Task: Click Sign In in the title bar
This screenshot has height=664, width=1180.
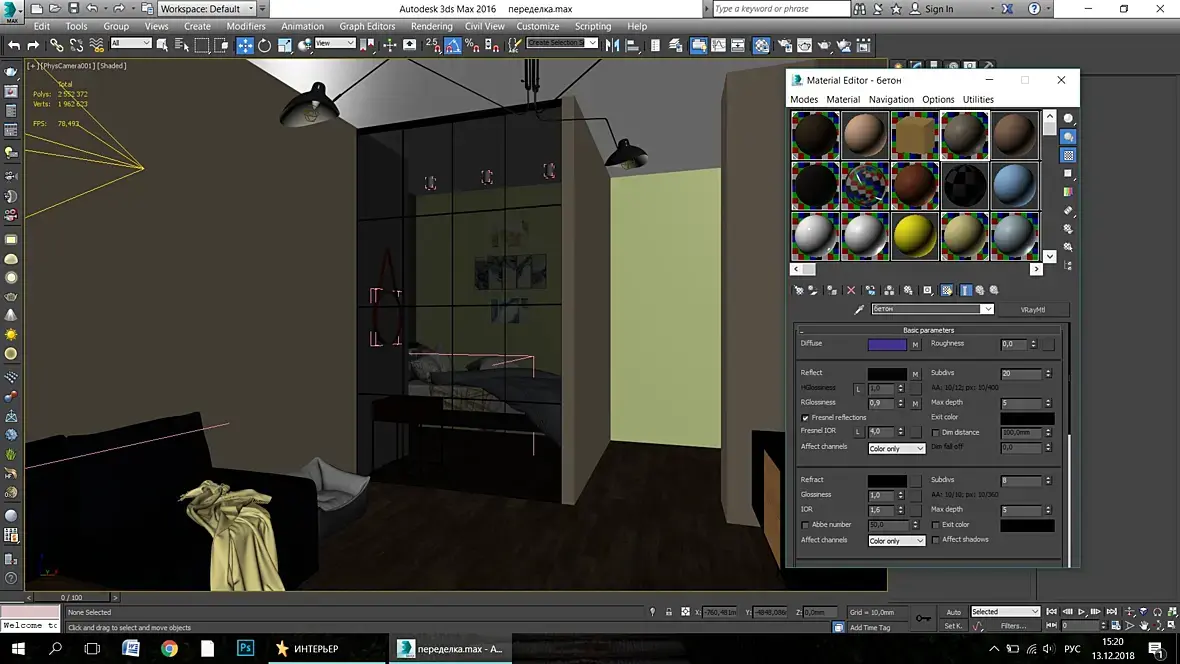Action: pos(938,9)
